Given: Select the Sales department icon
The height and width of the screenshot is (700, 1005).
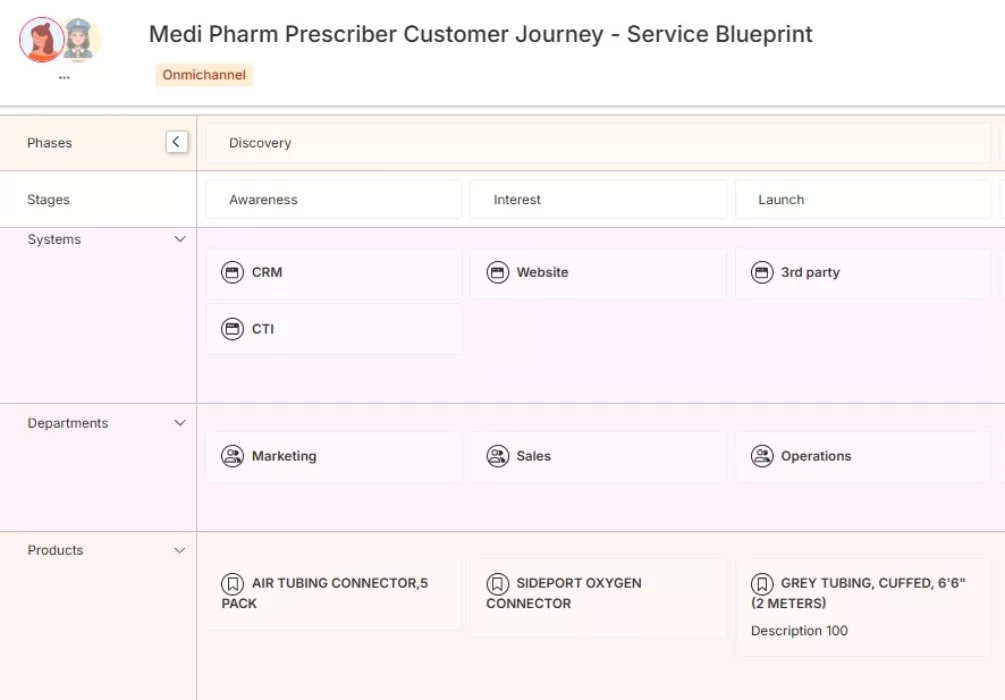Looking at the screenshot, I should [497, 456].
